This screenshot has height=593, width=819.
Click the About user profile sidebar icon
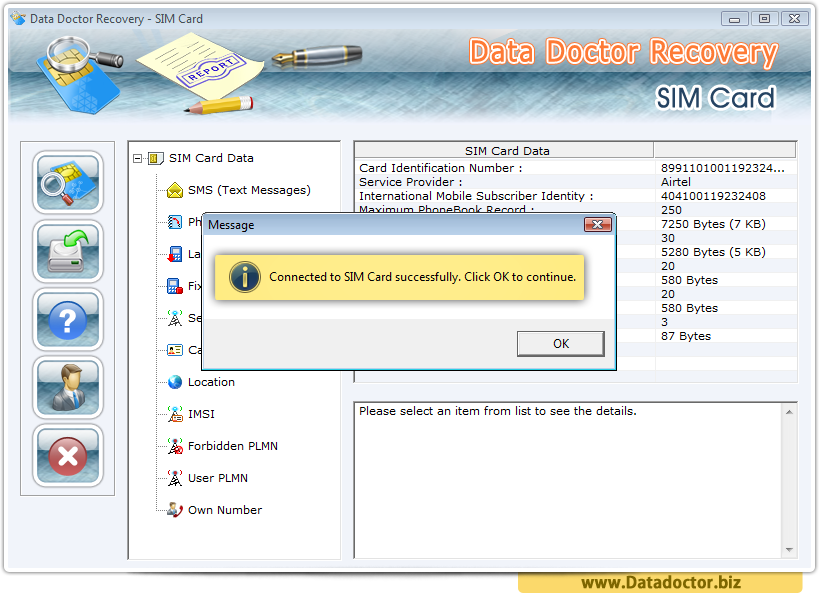[x=68, y=387]
